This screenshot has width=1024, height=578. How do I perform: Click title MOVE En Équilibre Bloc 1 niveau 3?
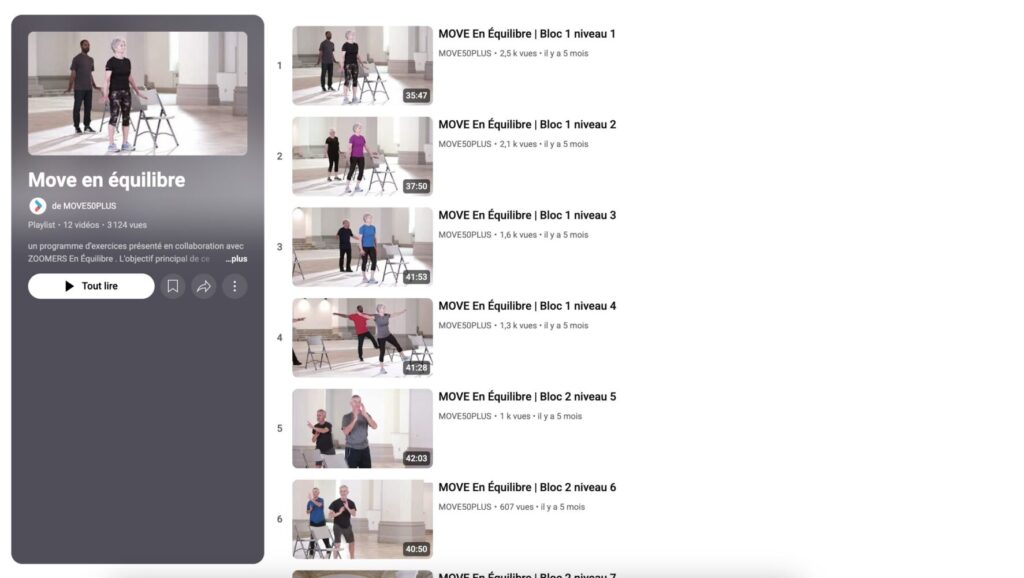[x=527, y=215]
